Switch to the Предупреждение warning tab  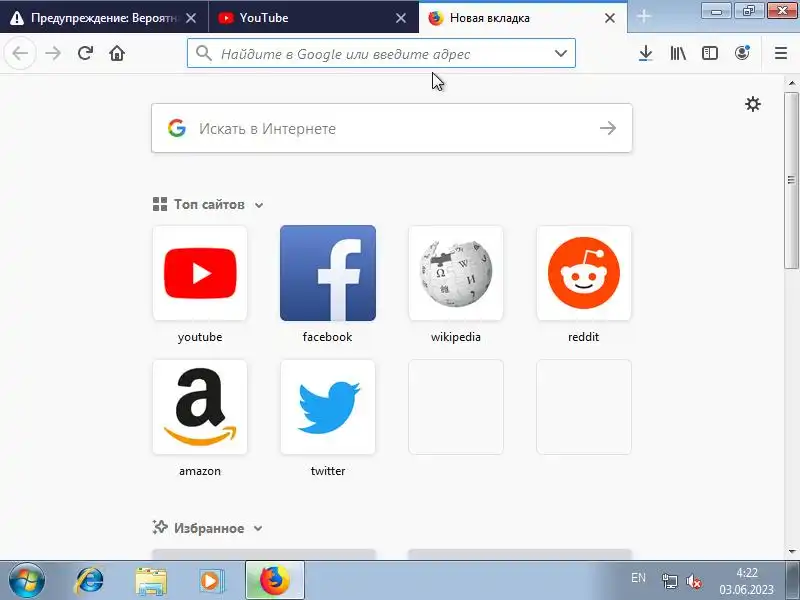click(104, 18)
